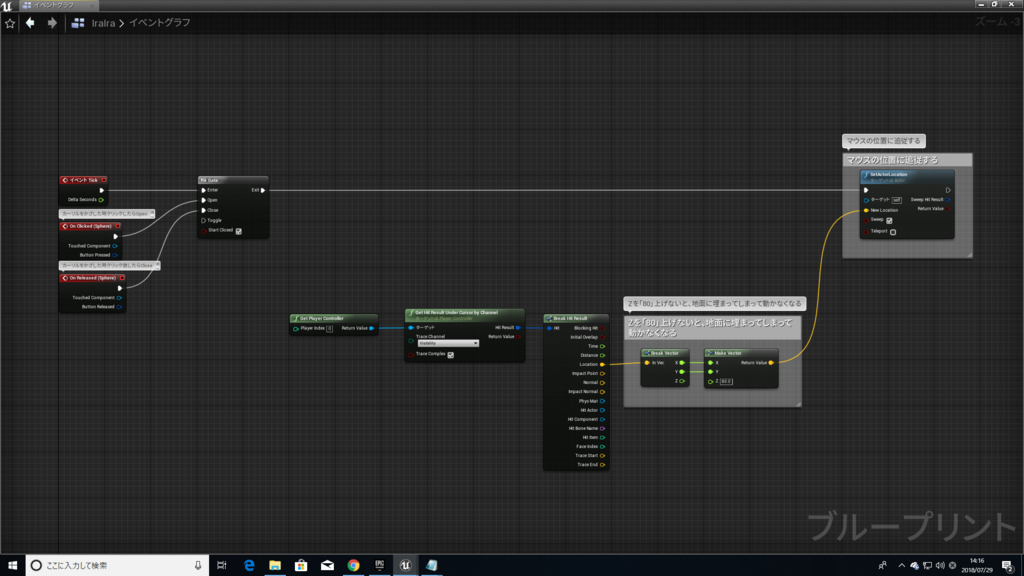
Task: Click the Break Vector In Vec pin
Action: (x=647, y=363)
